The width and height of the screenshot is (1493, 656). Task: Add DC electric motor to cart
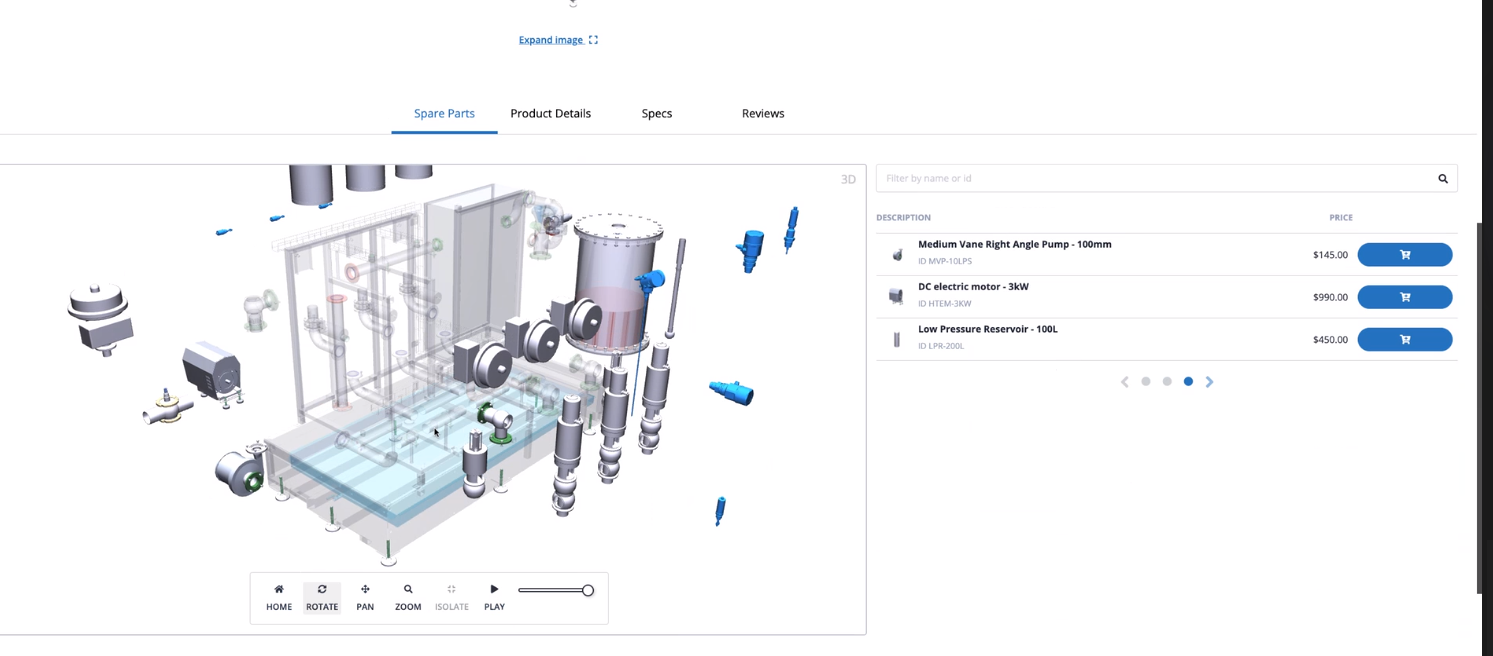(1404, 297)
